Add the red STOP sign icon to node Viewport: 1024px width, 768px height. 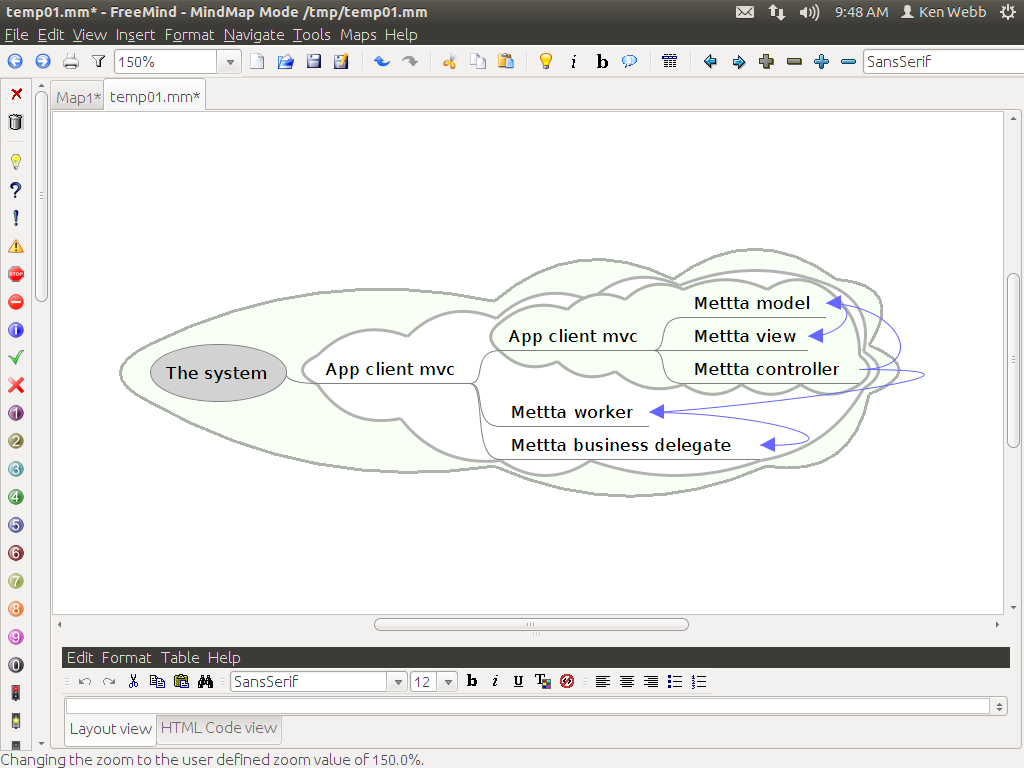click(16, 274)
